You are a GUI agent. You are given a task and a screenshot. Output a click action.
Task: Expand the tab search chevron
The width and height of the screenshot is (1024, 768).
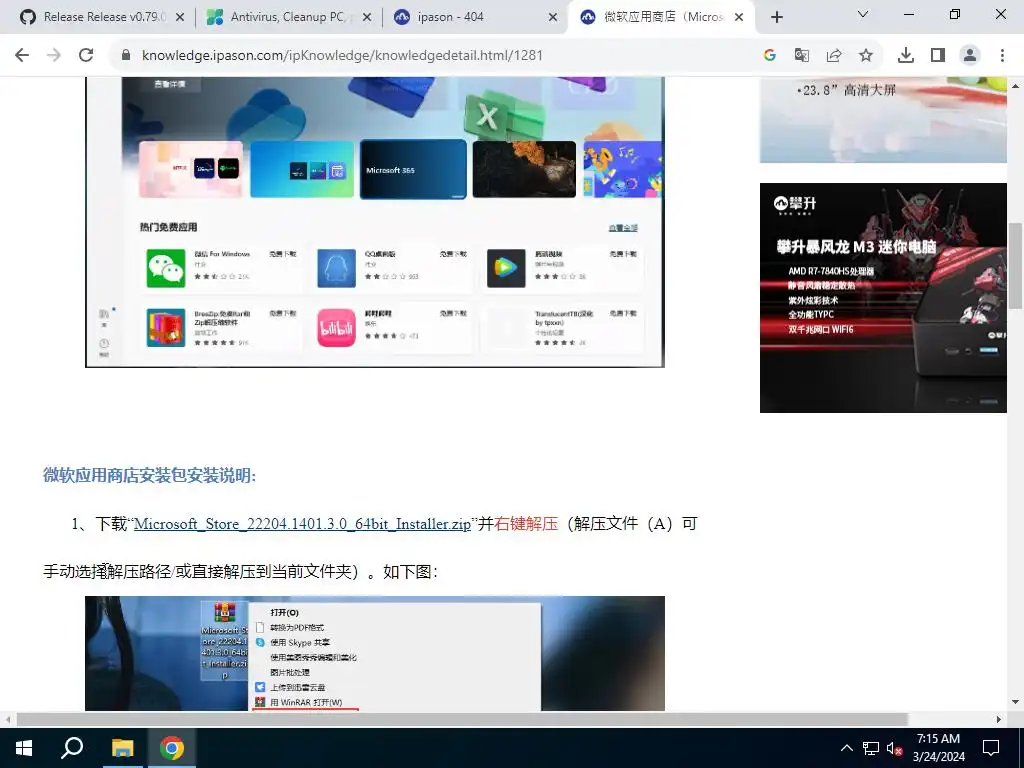[x=863, y=14]
